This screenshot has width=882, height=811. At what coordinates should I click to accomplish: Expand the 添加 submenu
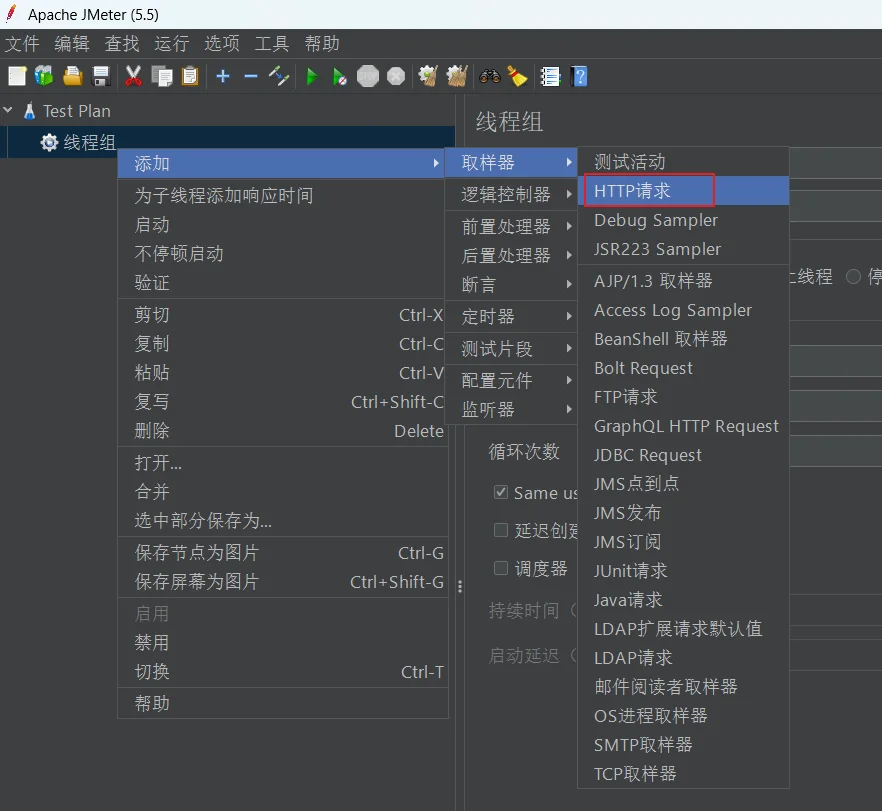coord(281,164)
